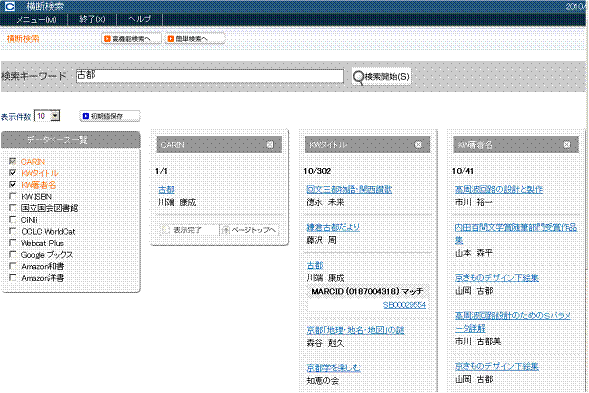This screenshot has width=589, height=393.
Task: Open the SB00028554 record link
Action: click(405, 305)
